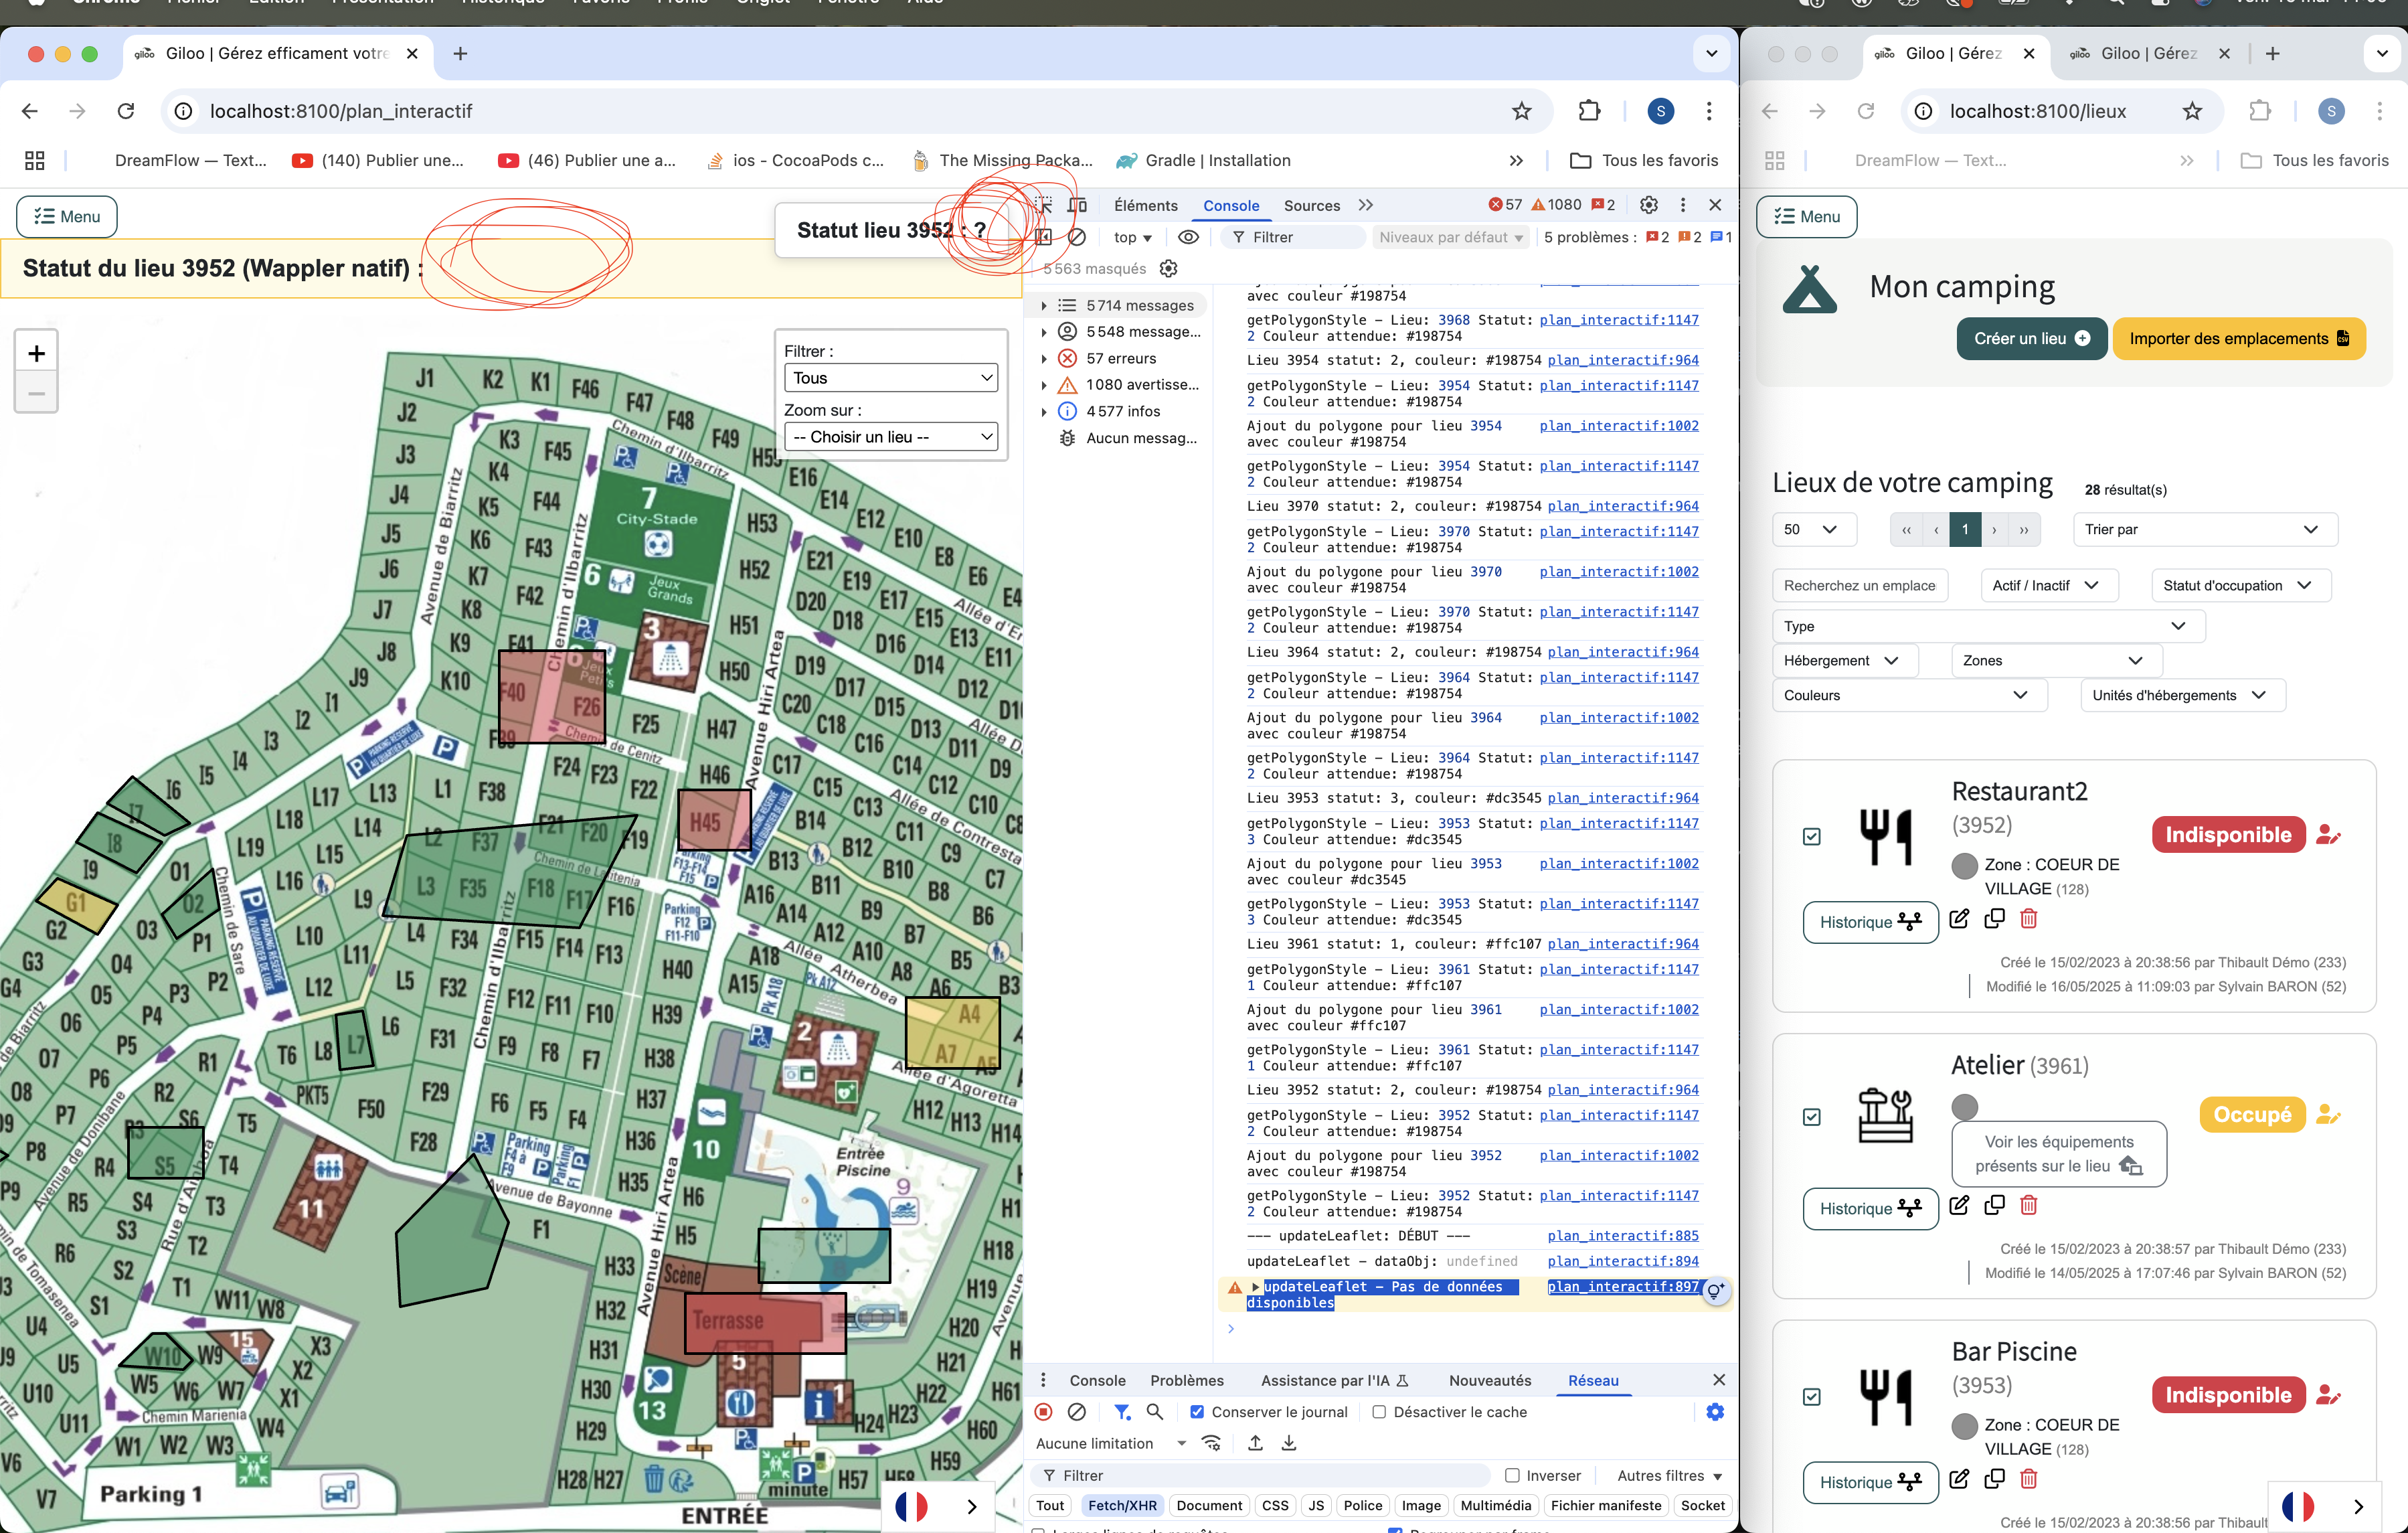This screenshot has height=1533, width=2408.
Task: Open the Assistance par l'IA drawer tab
Action: tap(1334, 1380)
